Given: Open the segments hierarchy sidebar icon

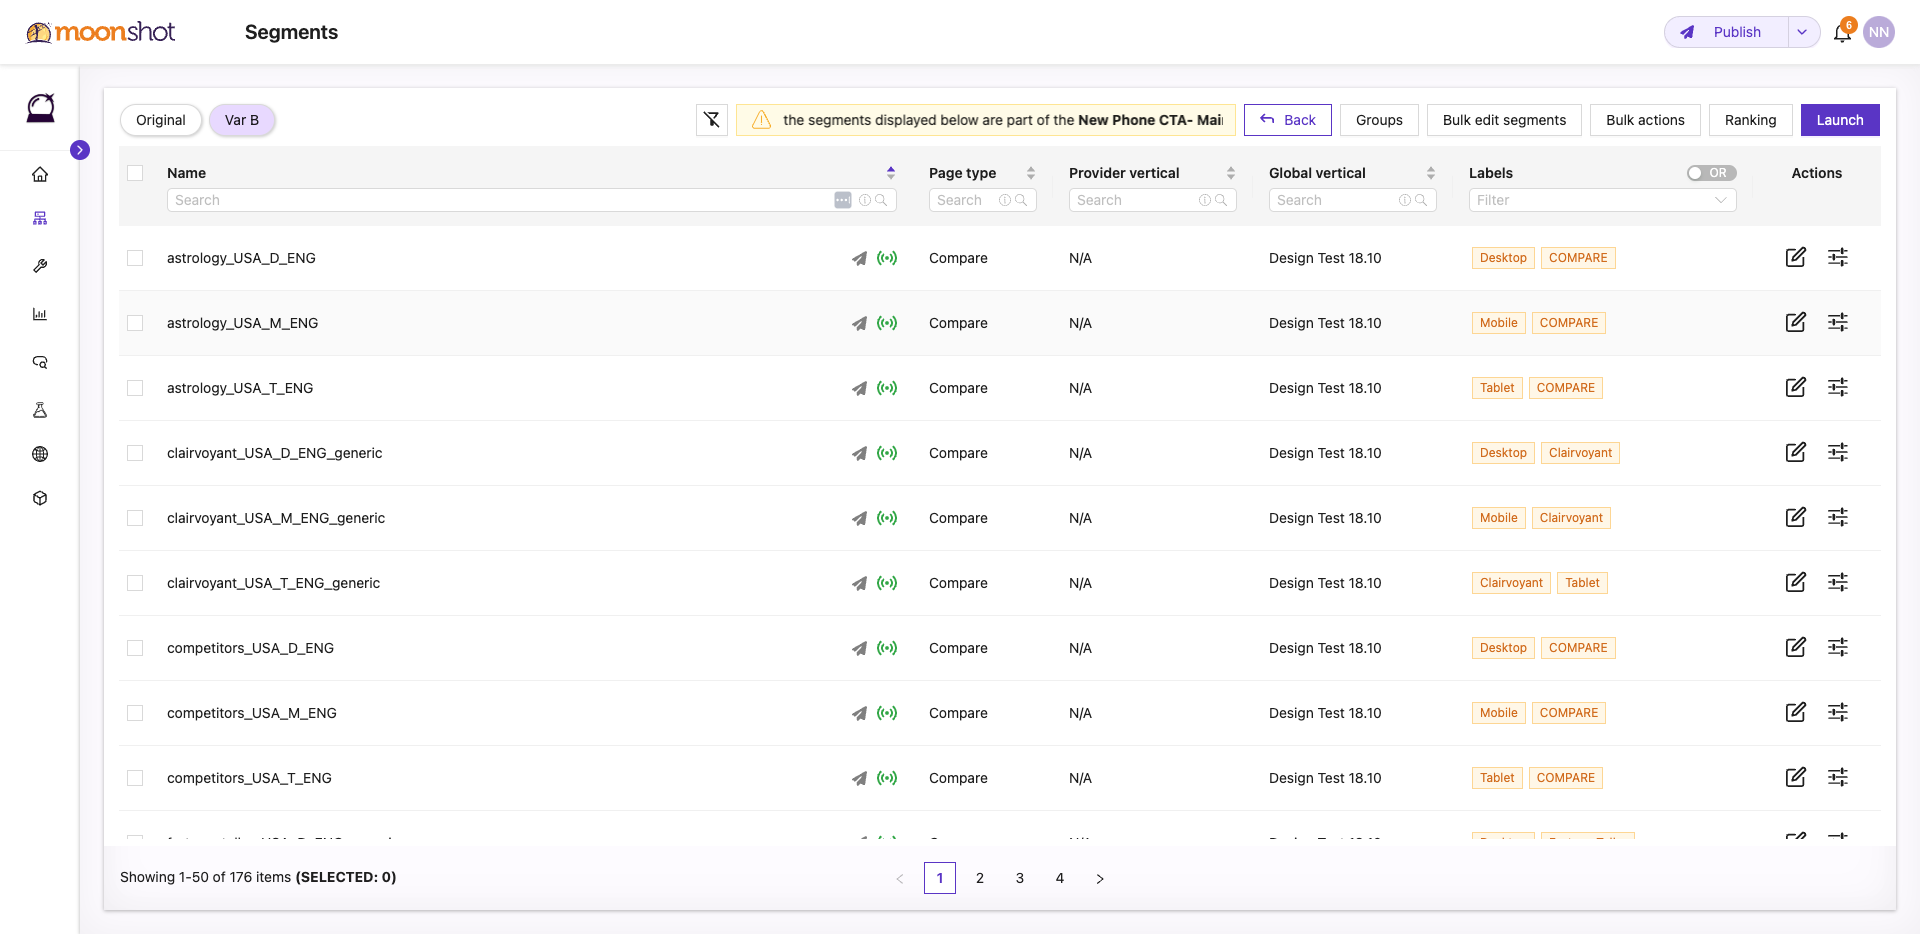Looking at the screenshot, I should [x=40, y=218].
